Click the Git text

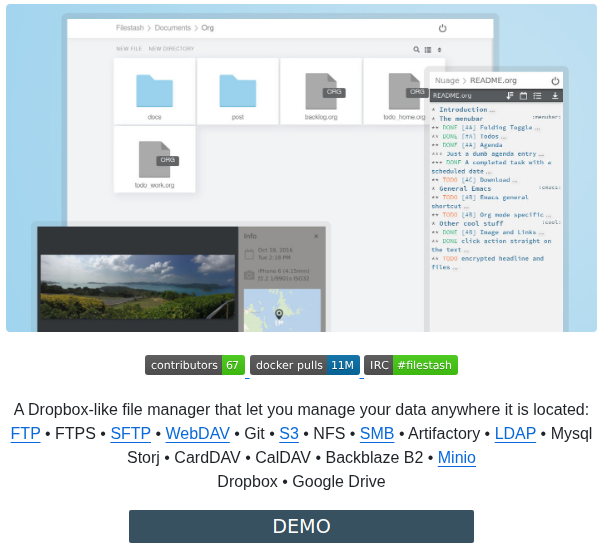point(254,434)
